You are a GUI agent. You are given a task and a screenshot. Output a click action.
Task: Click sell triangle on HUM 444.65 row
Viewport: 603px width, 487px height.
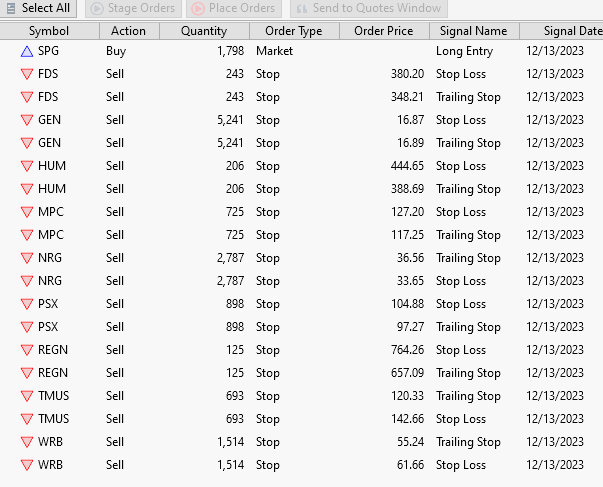click(x=27, y=166)
